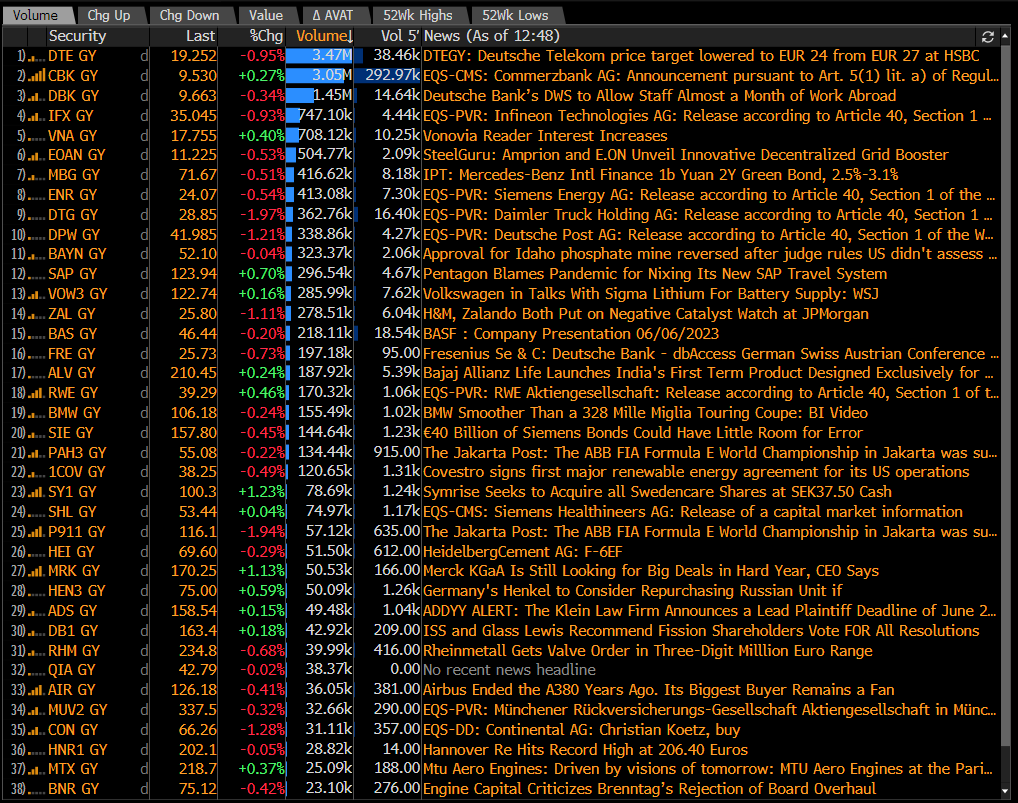The height and width of the screenshot is (803, 1018).
Task: Sort by the Vol 5' column header
Action: pyautogui.click(x=399, y=36)
